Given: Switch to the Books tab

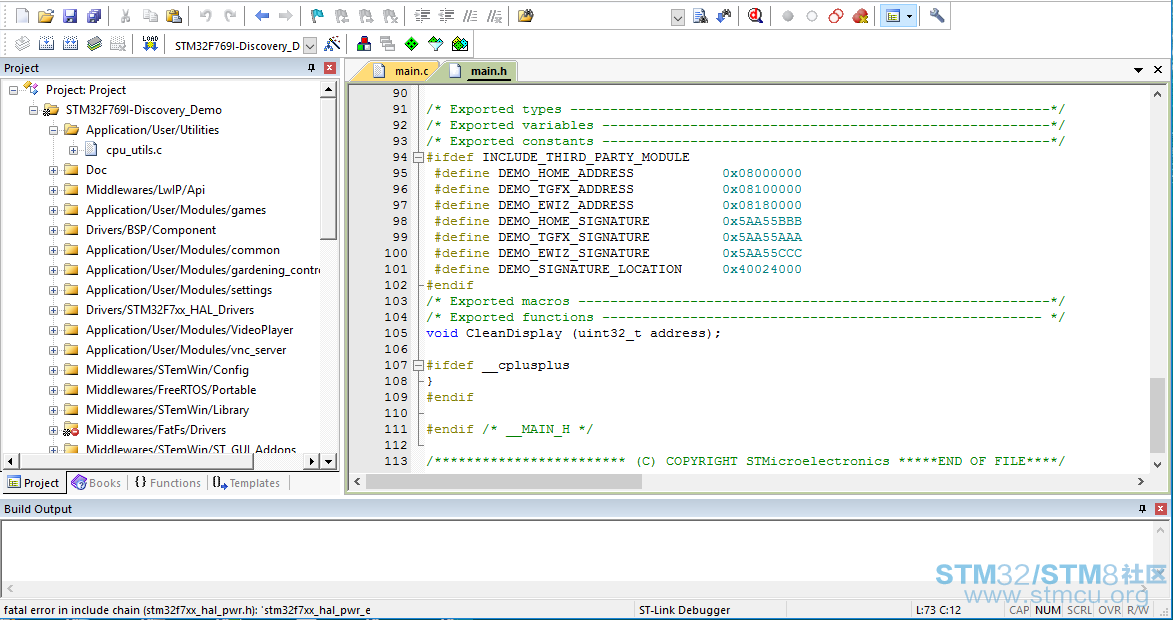Looking at the screenshot, I should pyautogui.click(x=97, y=483).
